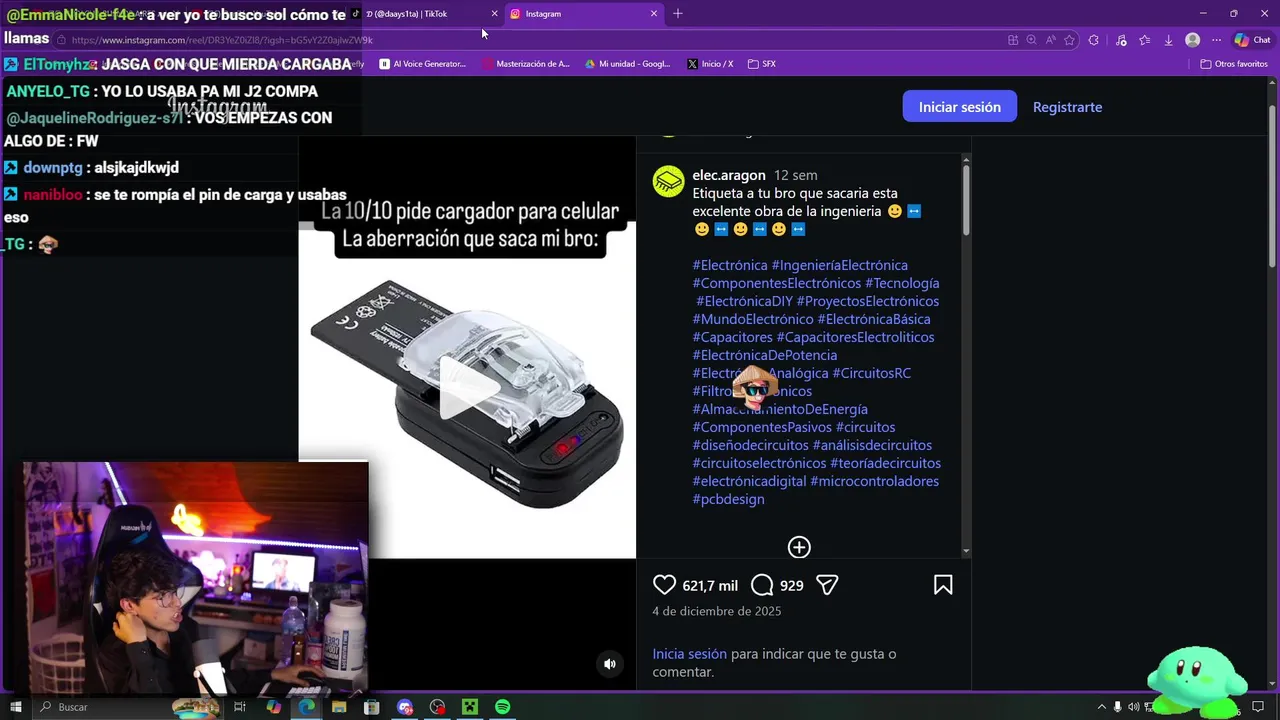Like the reel with the heart icon
Screen dimensions: 1280x720
664,585
